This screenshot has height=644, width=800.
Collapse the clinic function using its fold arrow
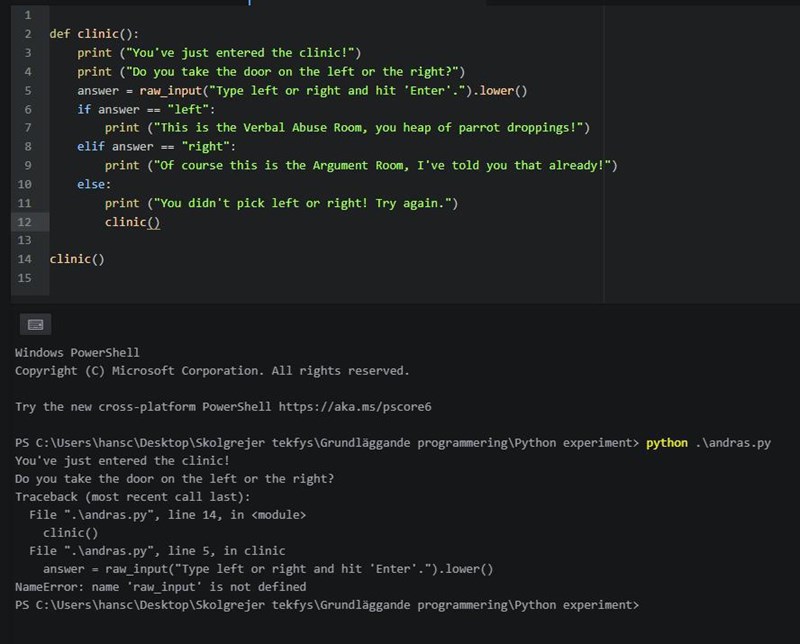point(42,33)
